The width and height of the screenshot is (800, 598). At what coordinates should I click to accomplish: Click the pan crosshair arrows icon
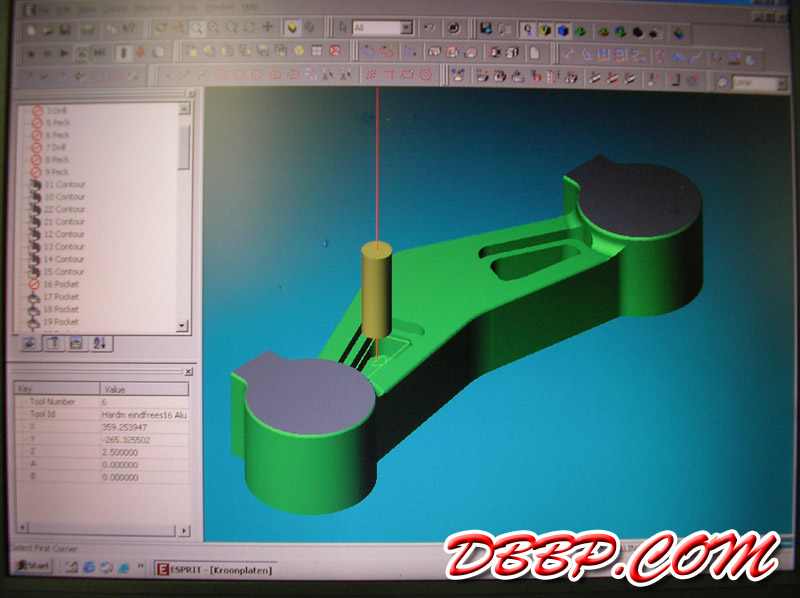(x=268, y=28)
